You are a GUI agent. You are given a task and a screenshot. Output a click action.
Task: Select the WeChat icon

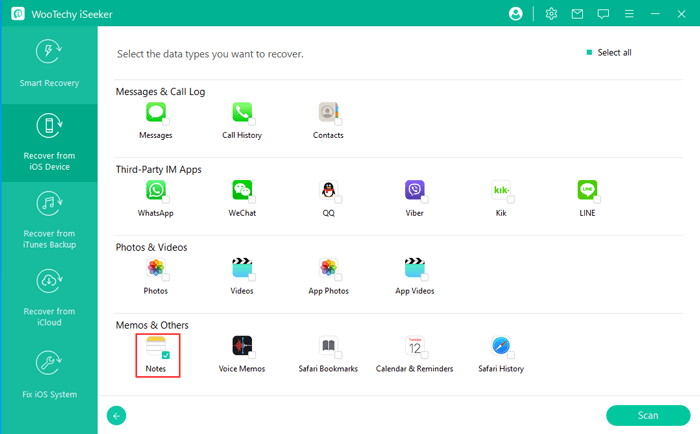tap(242, 190)
